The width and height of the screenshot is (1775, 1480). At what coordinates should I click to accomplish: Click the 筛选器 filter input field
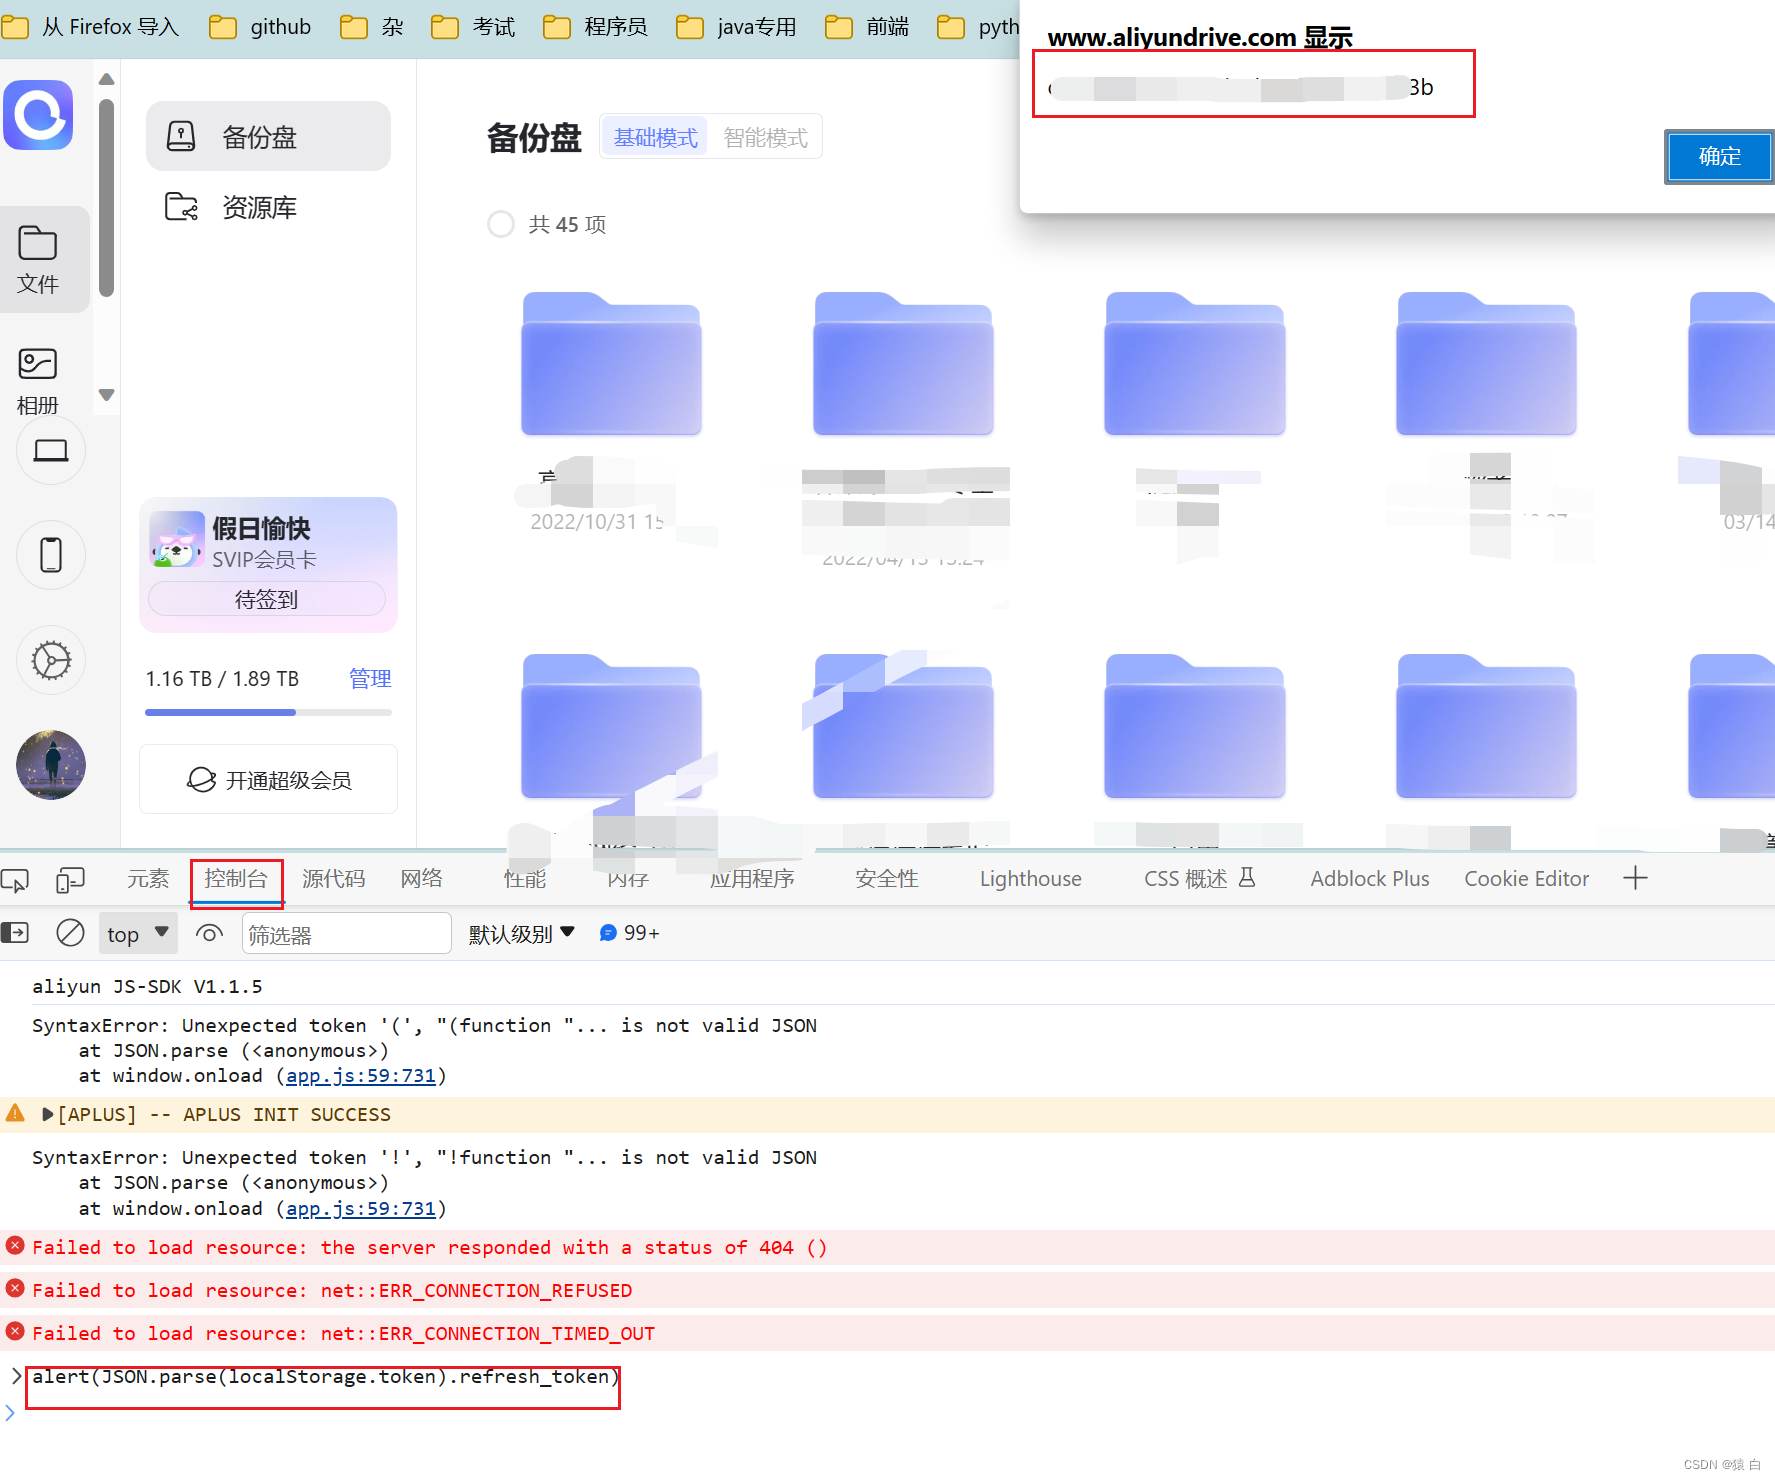pyautogui.click(x=346, y=934)
